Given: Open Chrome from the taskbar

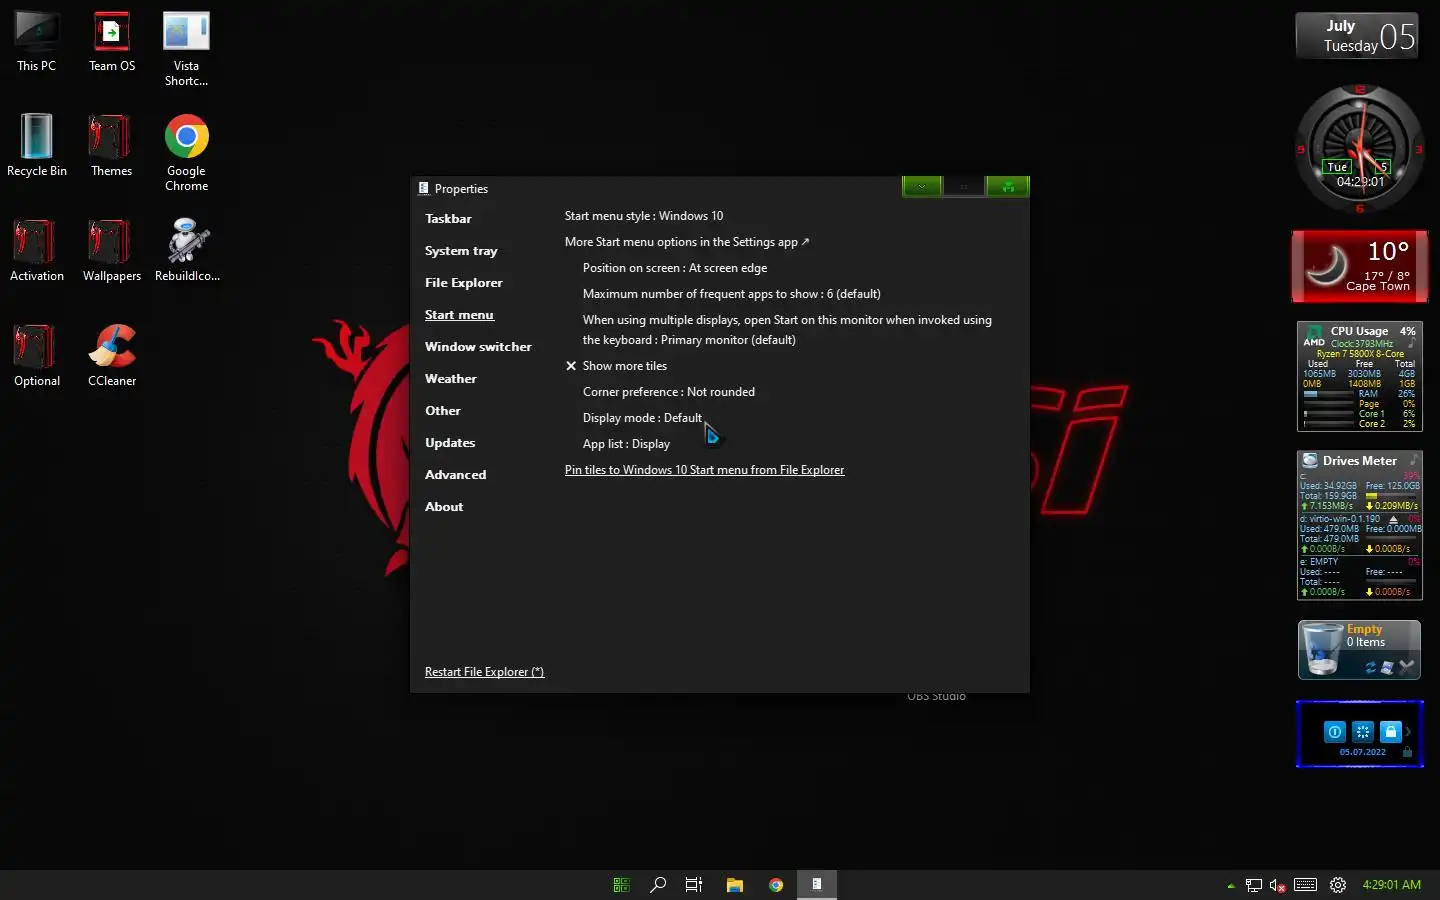Looking at the screenshot, I should point(776,885).
